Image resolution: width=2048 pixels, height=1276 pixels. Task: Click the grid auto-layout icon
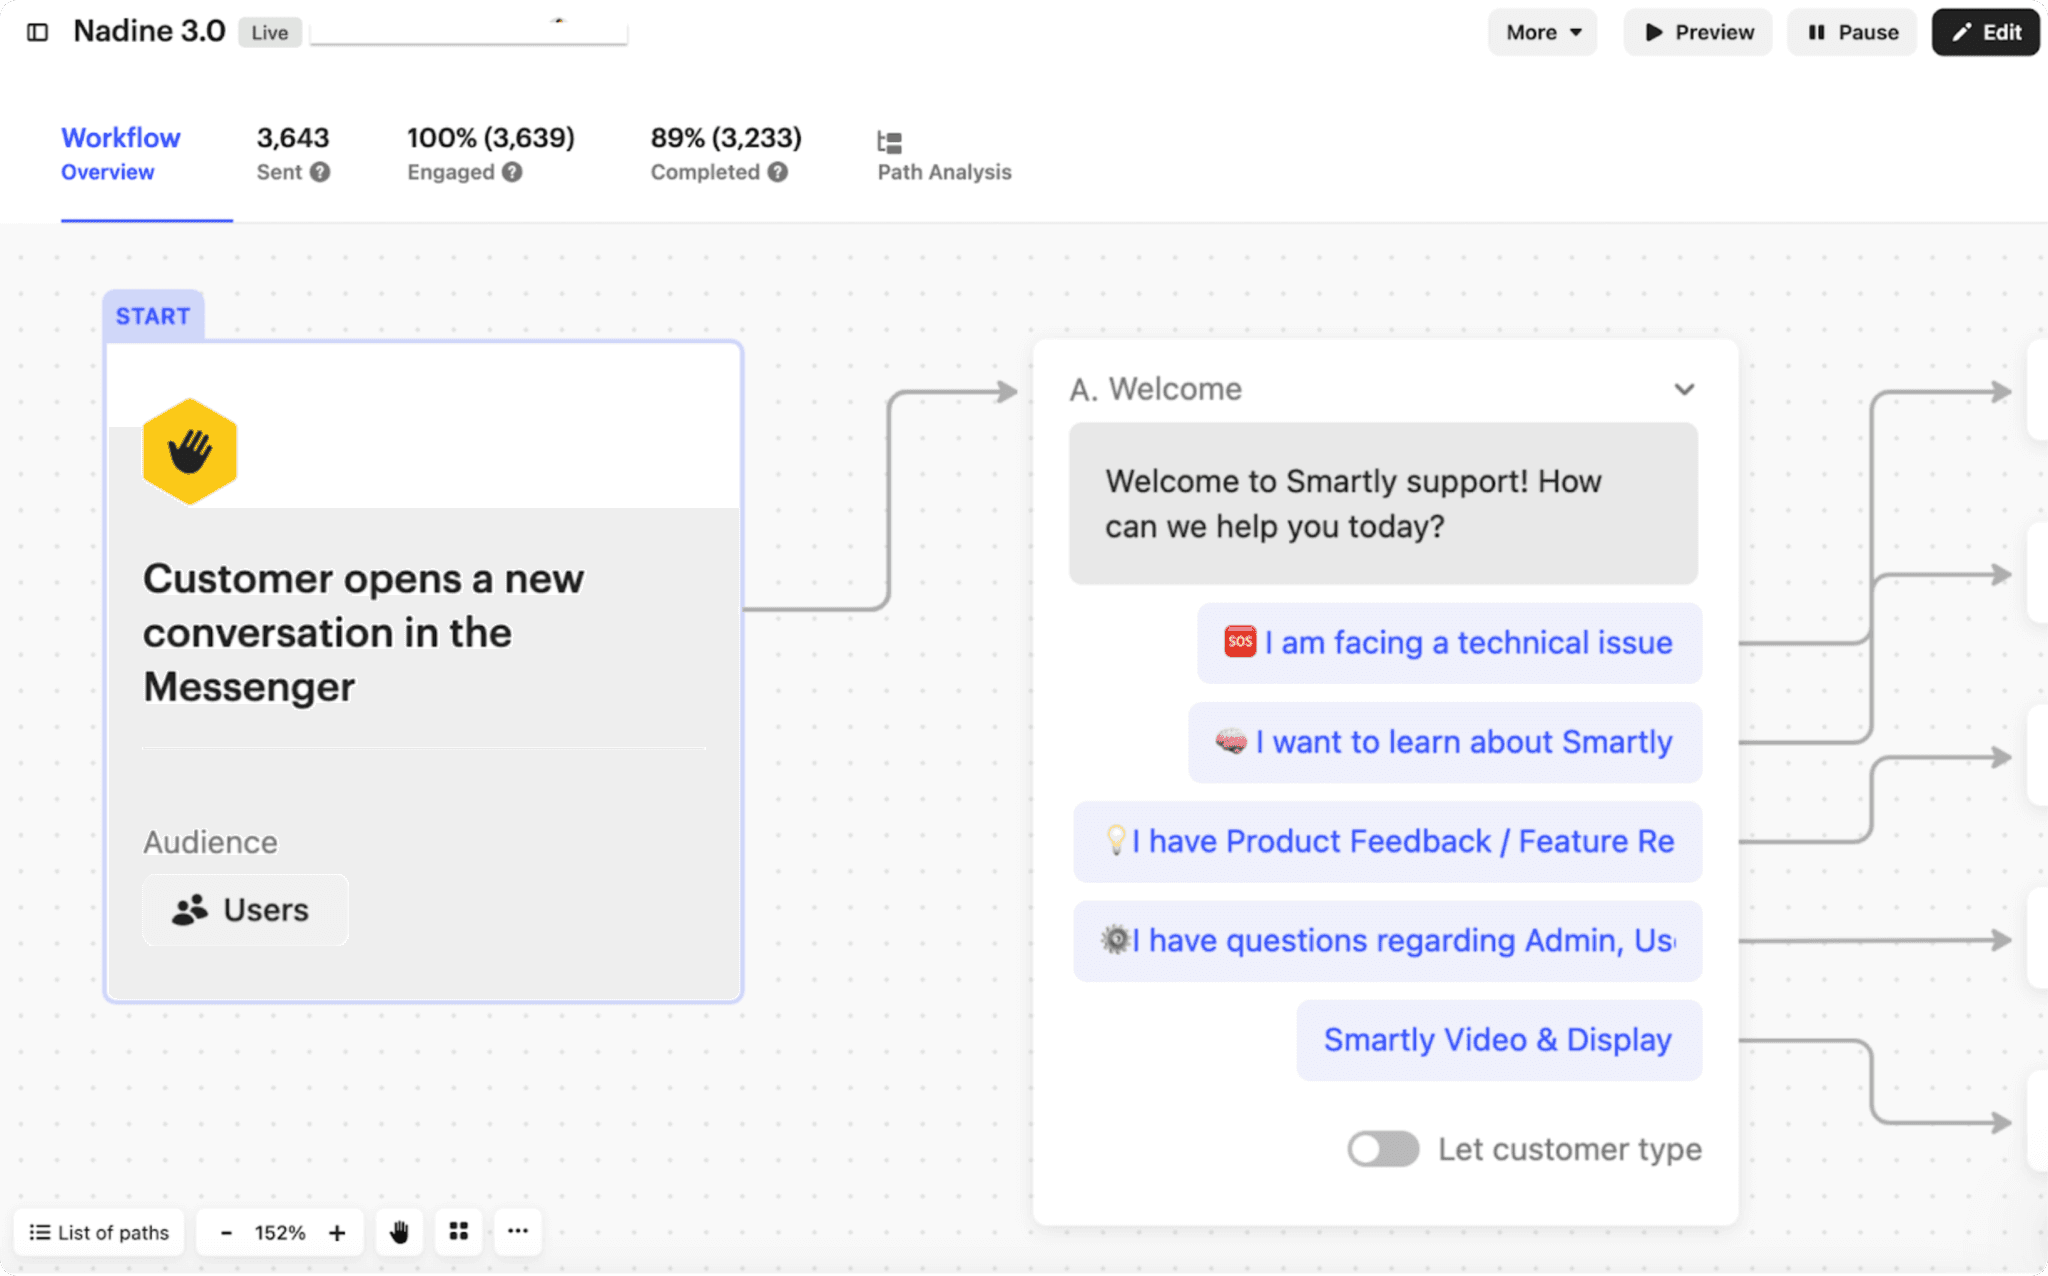(459, 1232)
